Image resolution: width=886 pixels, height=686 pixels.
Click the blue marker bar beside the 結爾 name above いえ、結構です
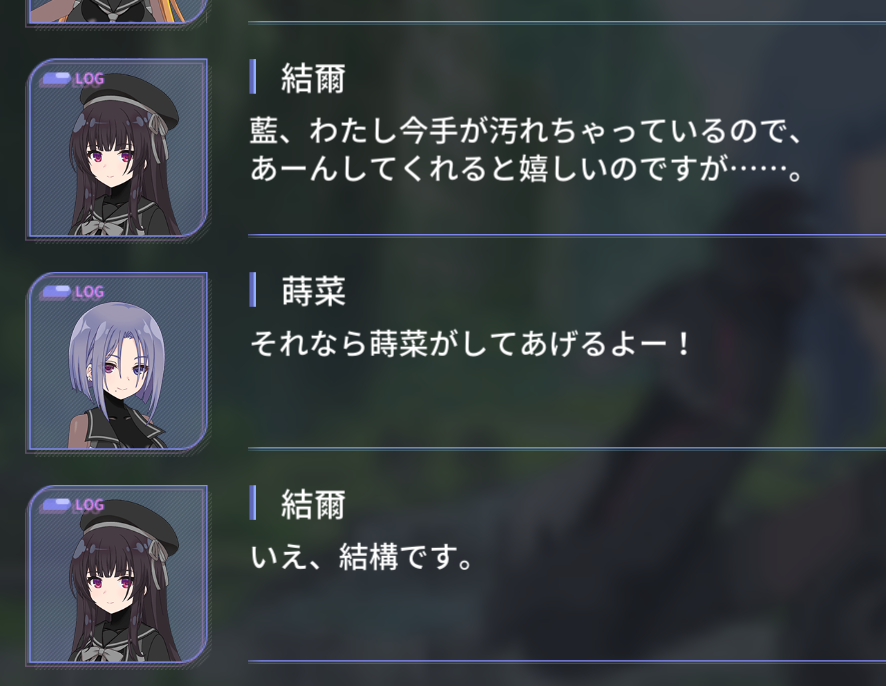253,503
